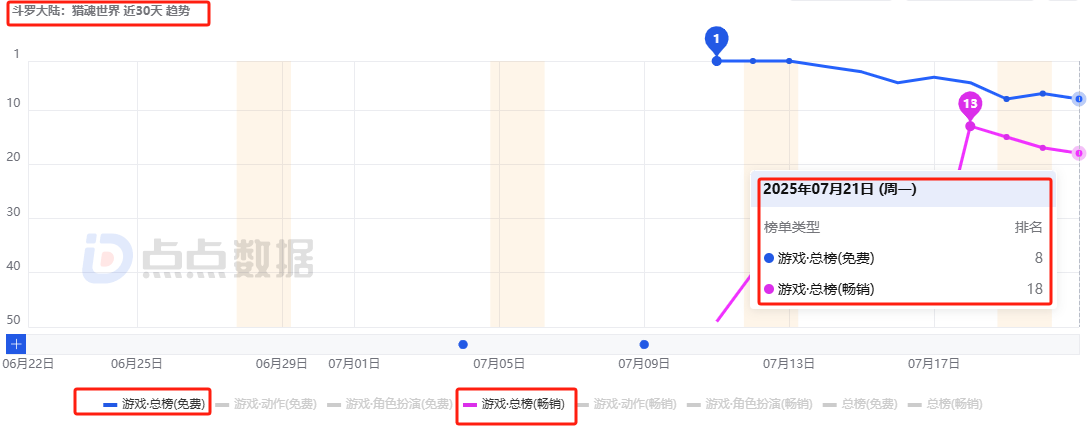This screenshot has height=427, width=1092.
Task: Toggle the 游戏·总榜(畅销) legend series
Action: (514, 404)
